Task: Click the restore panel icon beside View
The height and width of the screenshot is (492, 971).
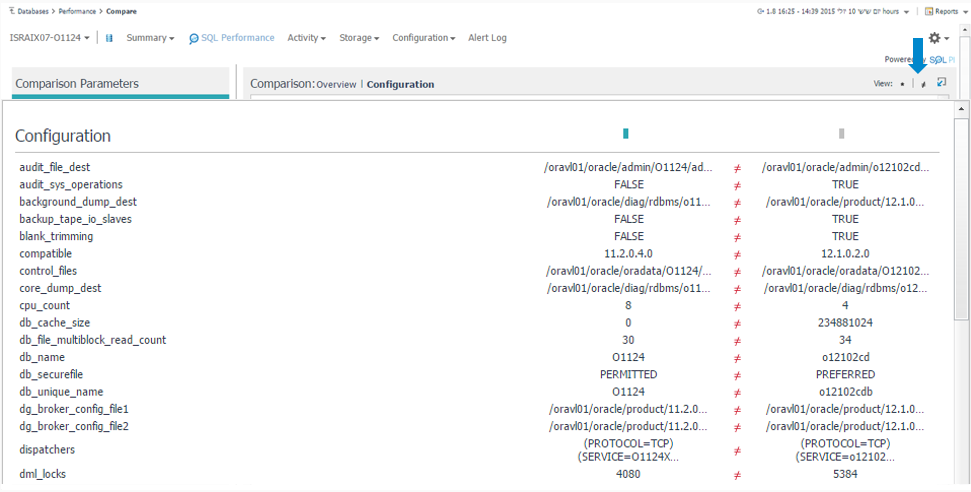Action: 942,83
